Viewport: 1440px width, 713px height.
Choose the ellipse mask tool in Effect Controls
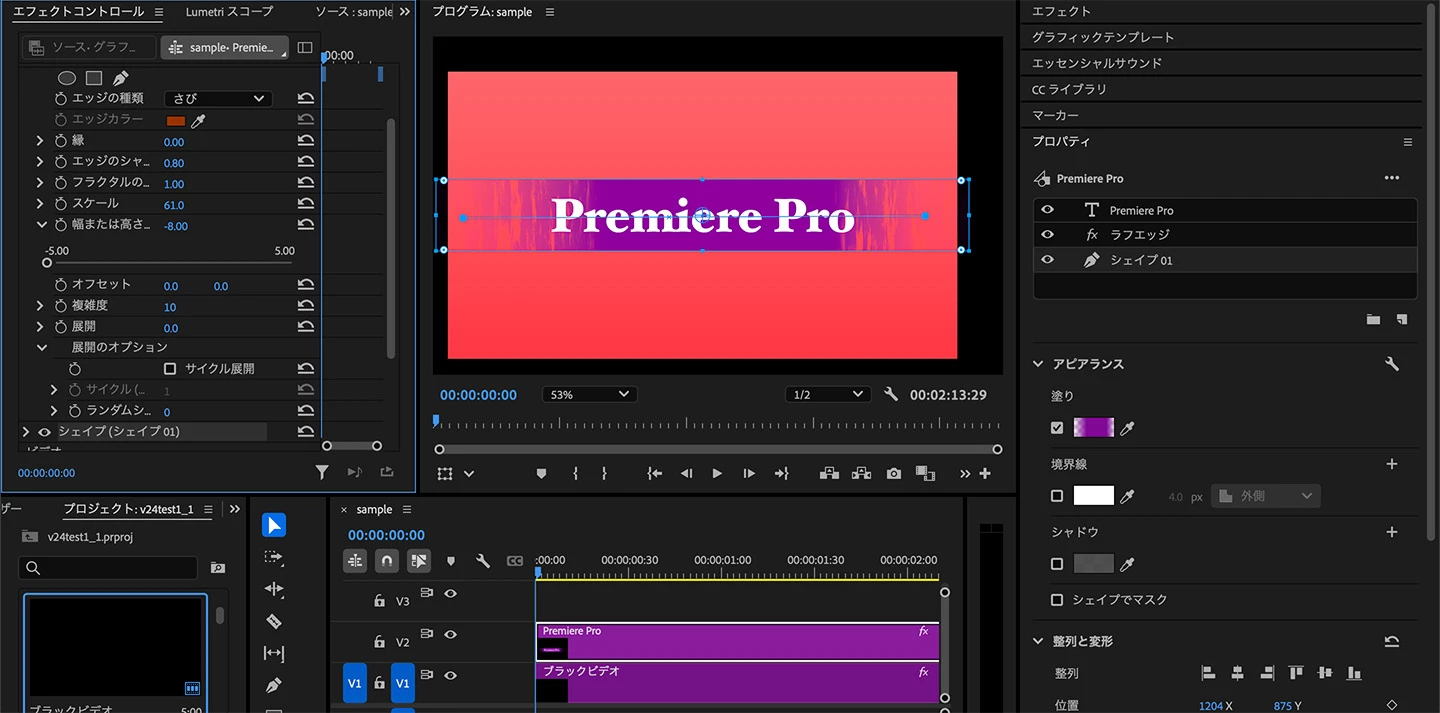[x=67, y=78]
